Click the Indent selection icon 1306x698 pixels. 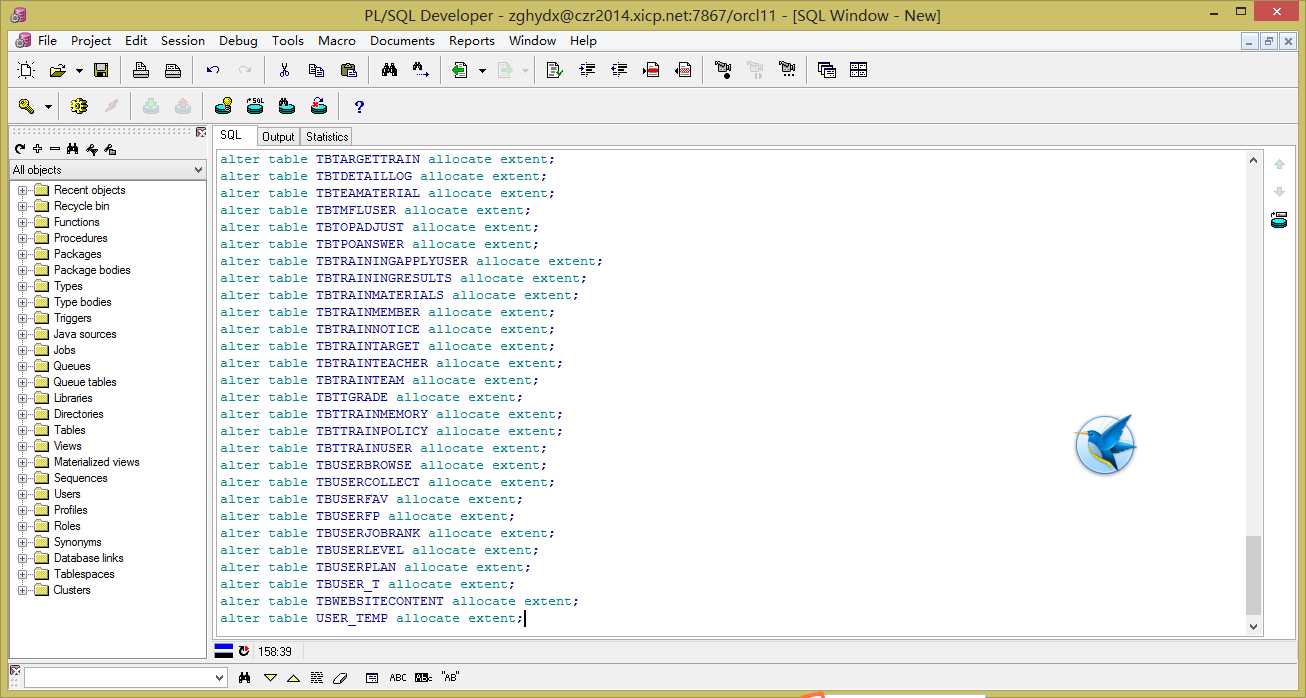587,70
